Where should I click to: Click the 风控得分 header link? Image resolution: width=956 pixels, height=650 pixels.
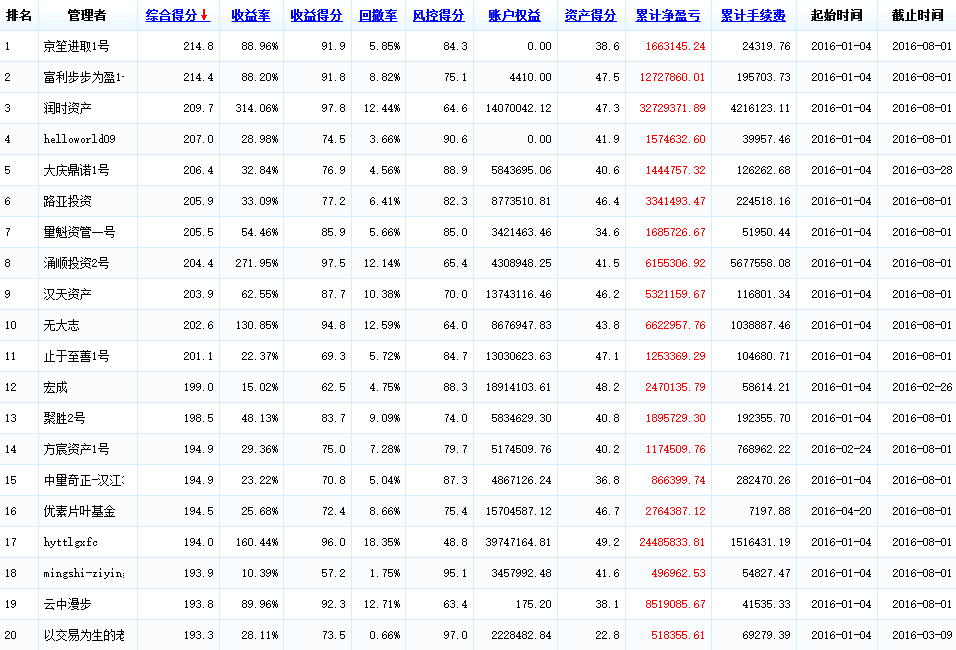[x=438, y=15]
